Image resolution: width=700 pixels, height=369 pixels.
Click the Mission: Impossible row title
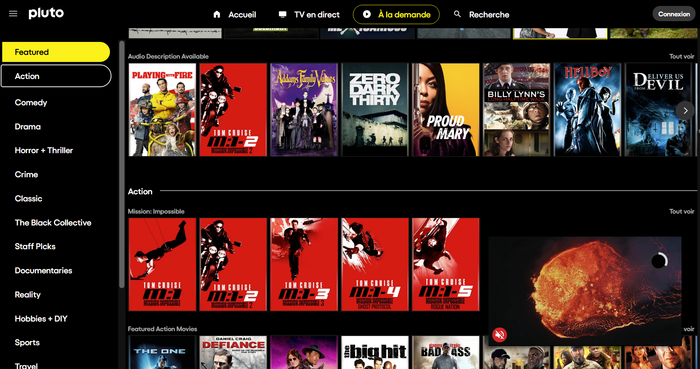(156, 211)
